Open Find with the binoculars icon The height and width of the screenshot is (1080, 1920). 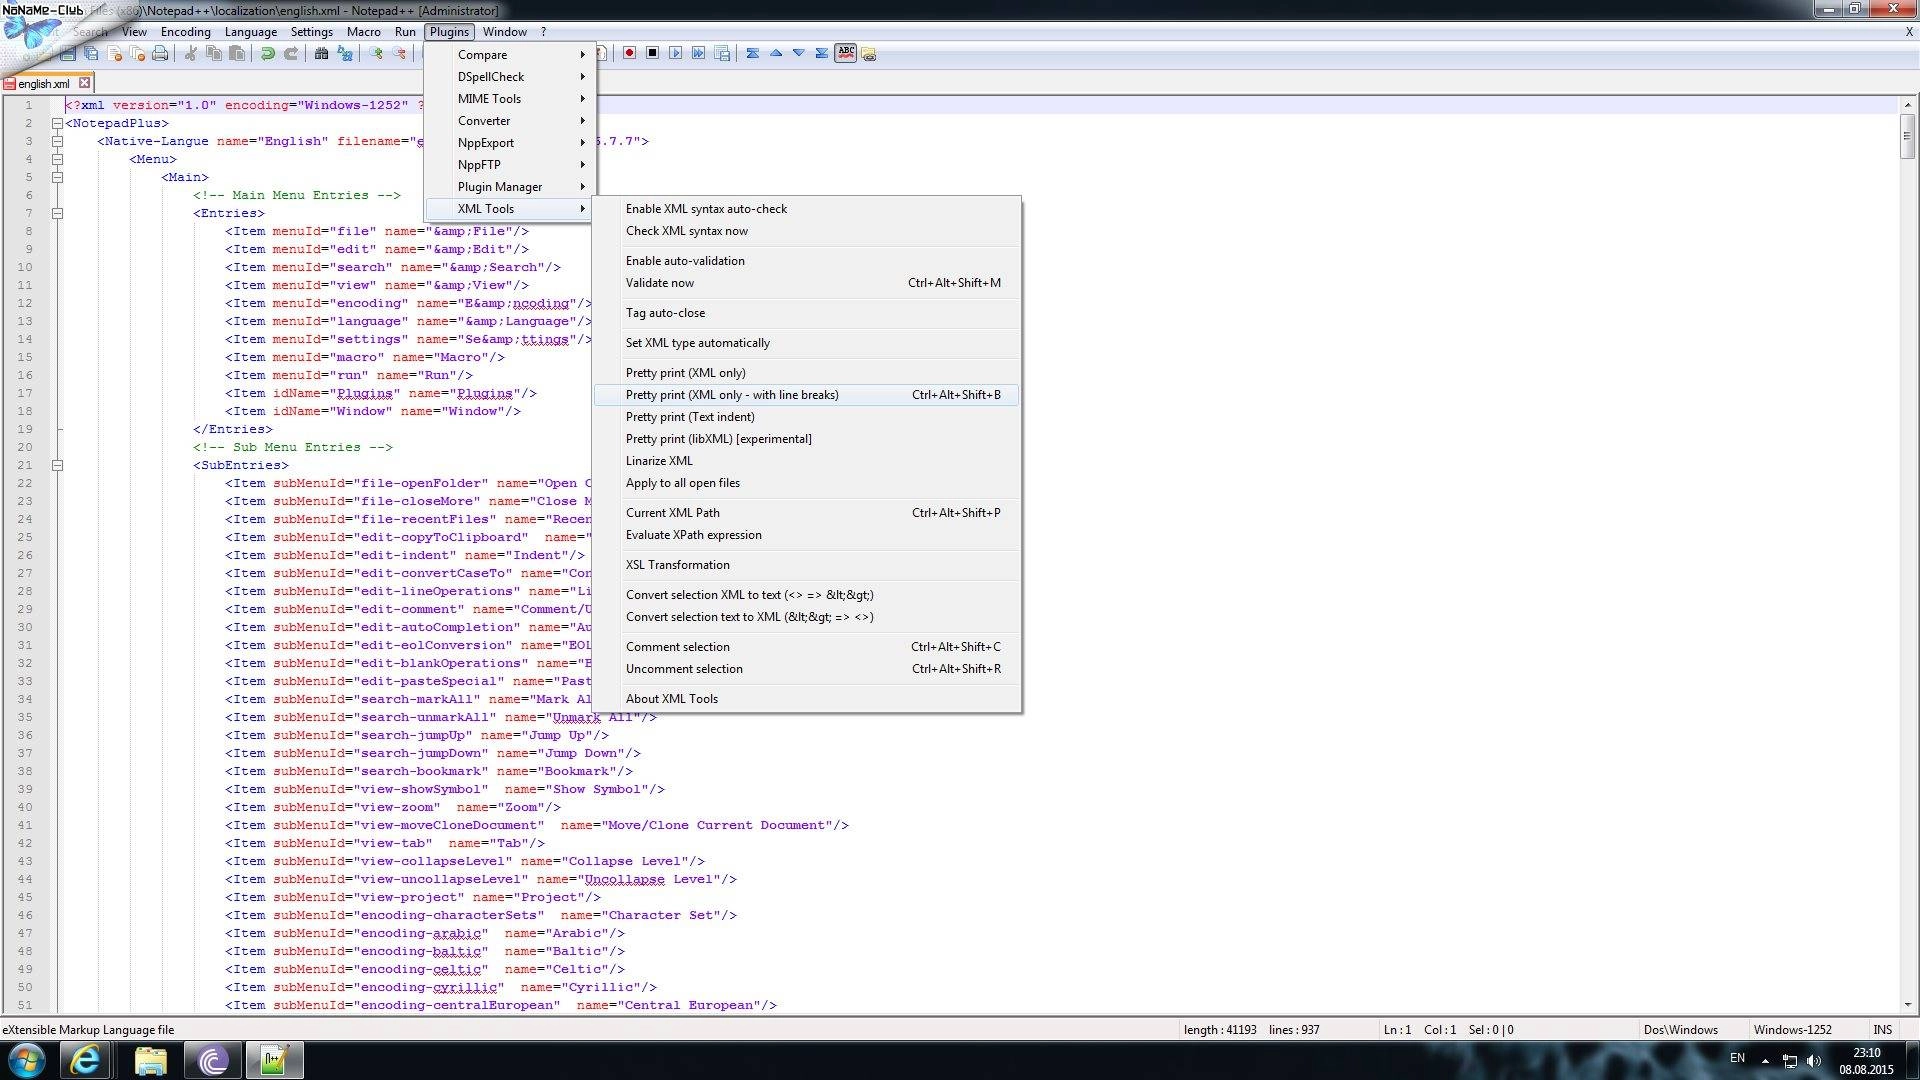pos(321,53)
